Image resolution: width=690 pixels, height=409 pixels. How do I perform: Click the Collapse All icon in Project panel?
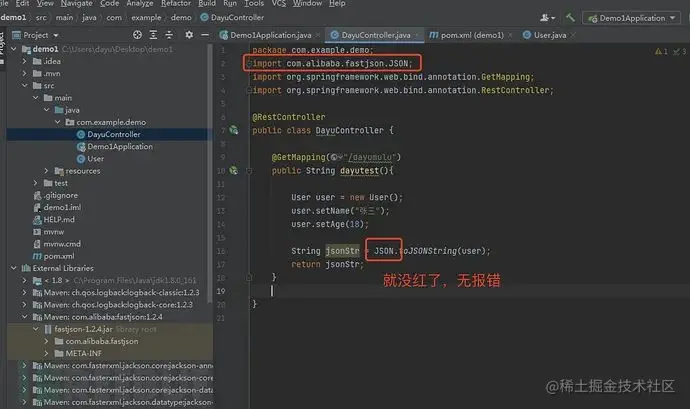click(x=169, y=35)
